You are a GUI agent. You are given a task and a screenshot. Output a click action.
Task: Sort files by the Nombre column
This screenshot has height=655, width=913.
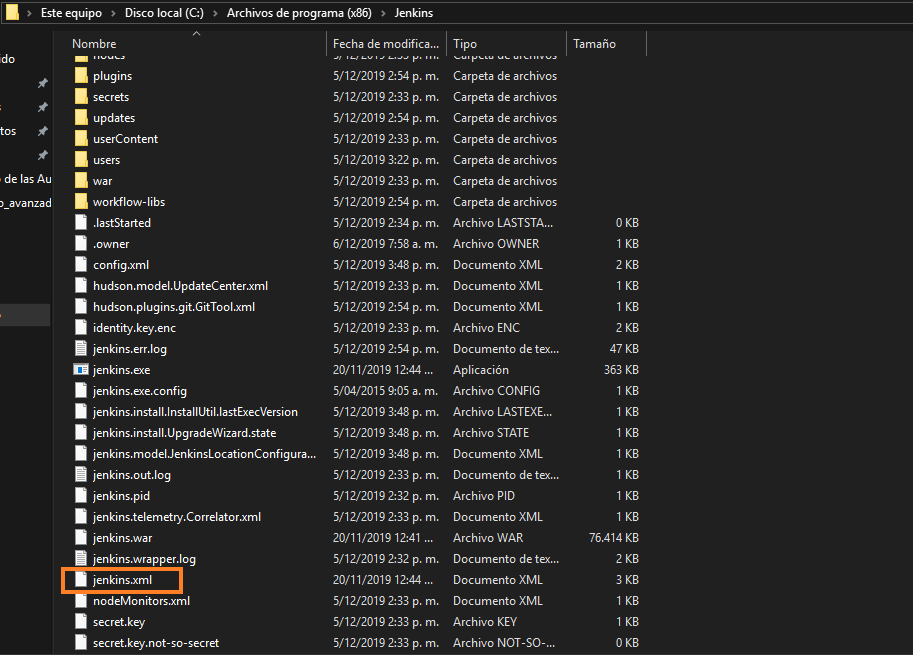95,44
